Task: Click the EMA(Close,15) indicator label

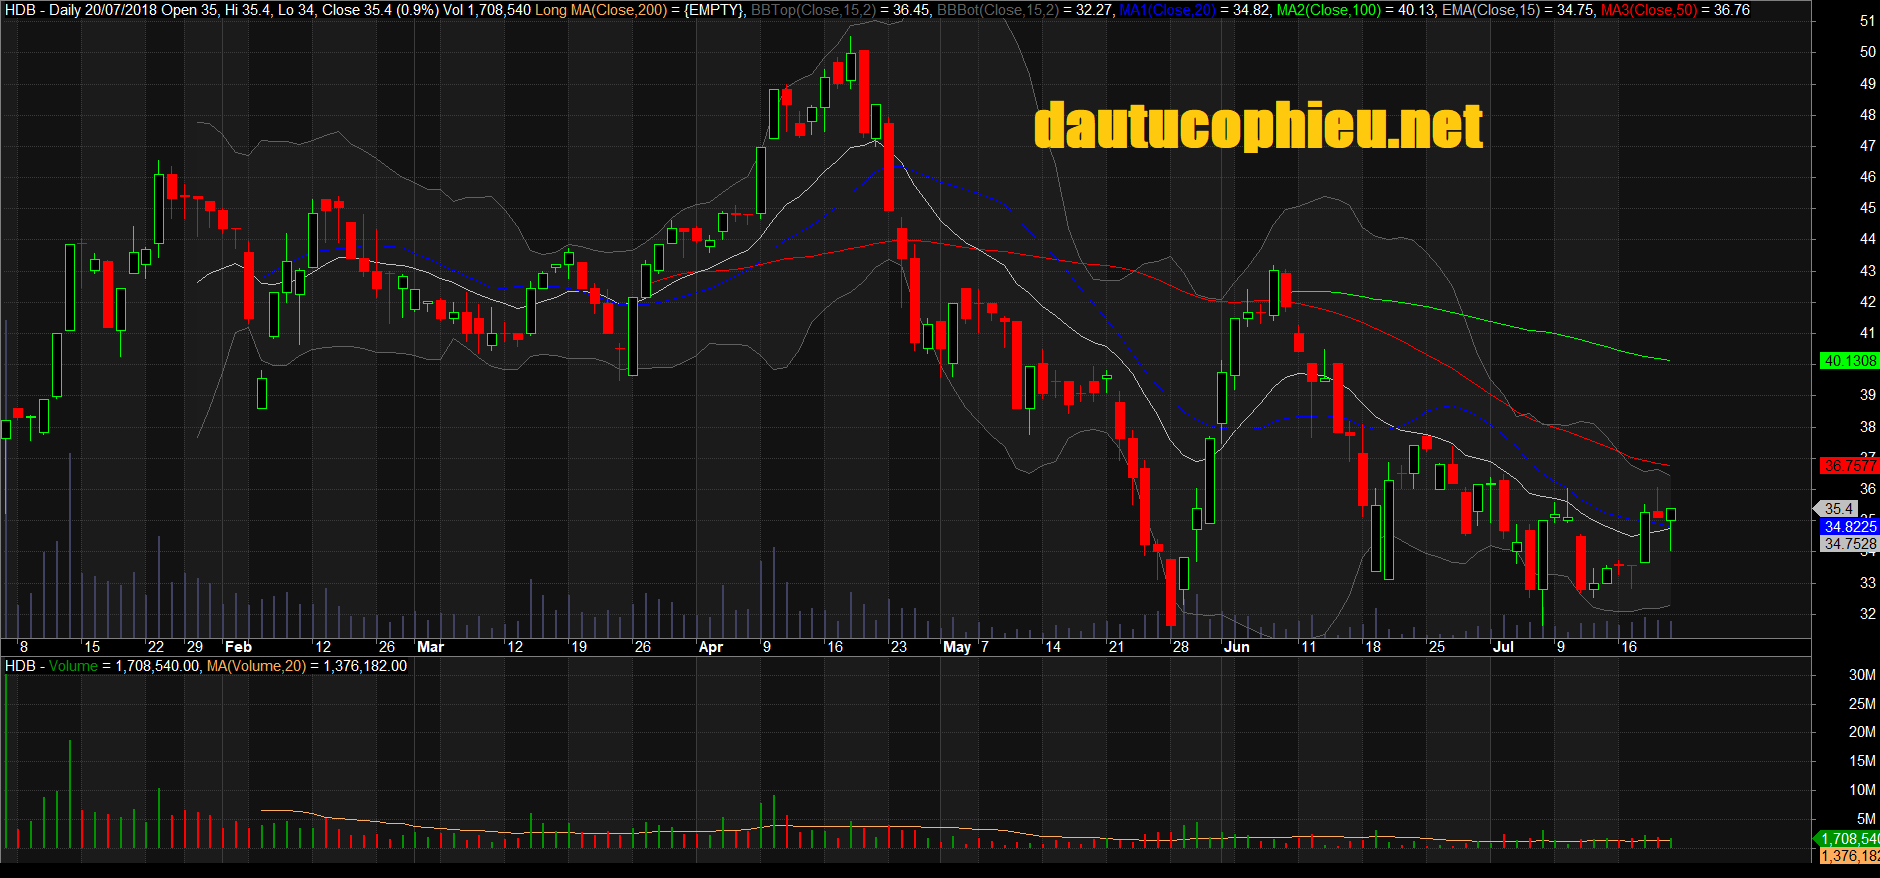Action: tap(1490, 10)
